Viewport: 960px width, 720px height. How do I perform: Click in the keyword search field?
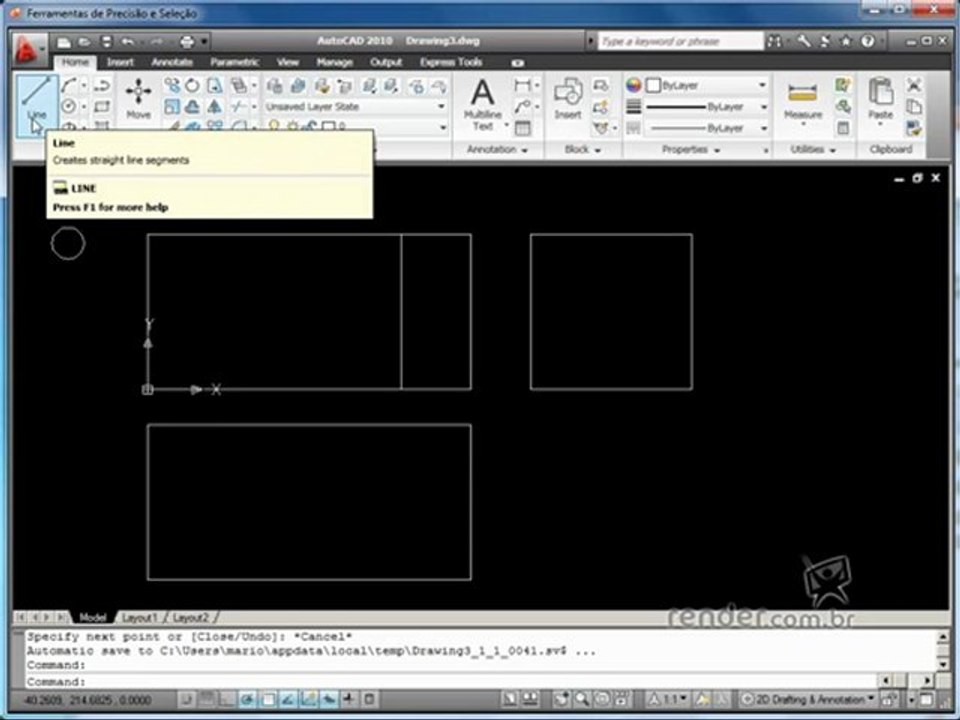coord(680,41)
